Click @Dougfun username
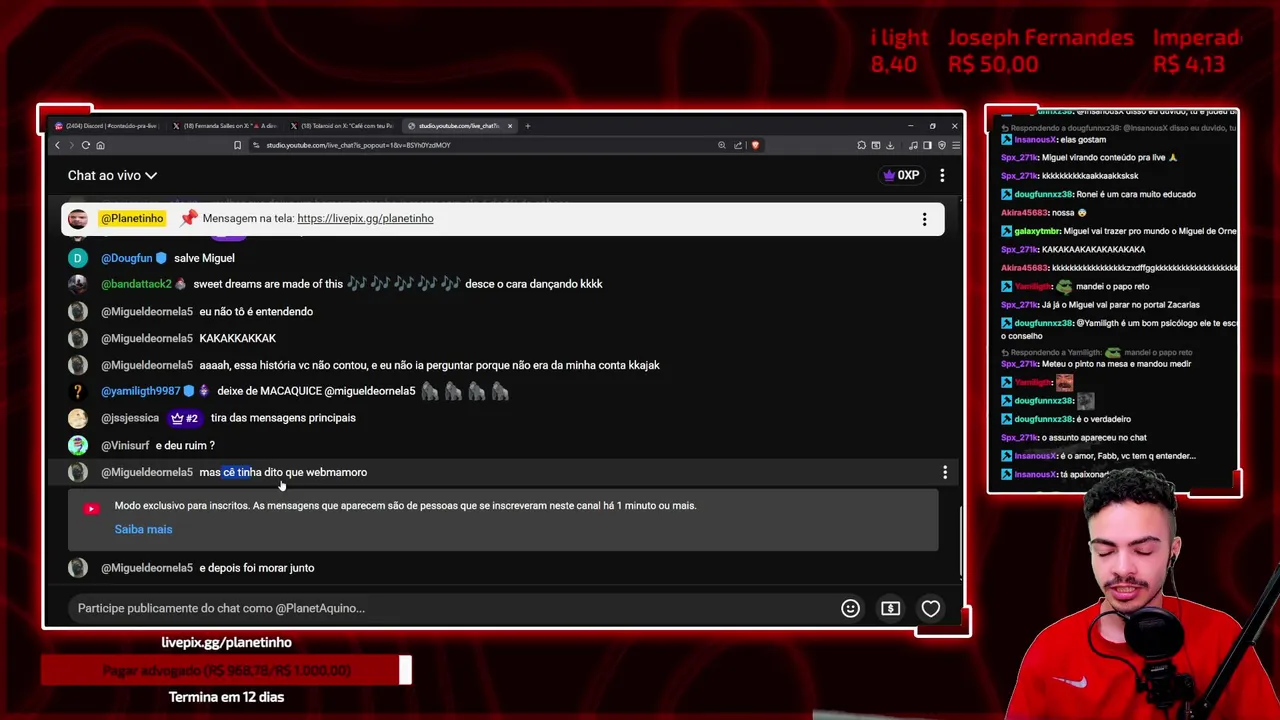Viewport: 1280px width, 720px height. click(127, 258)
